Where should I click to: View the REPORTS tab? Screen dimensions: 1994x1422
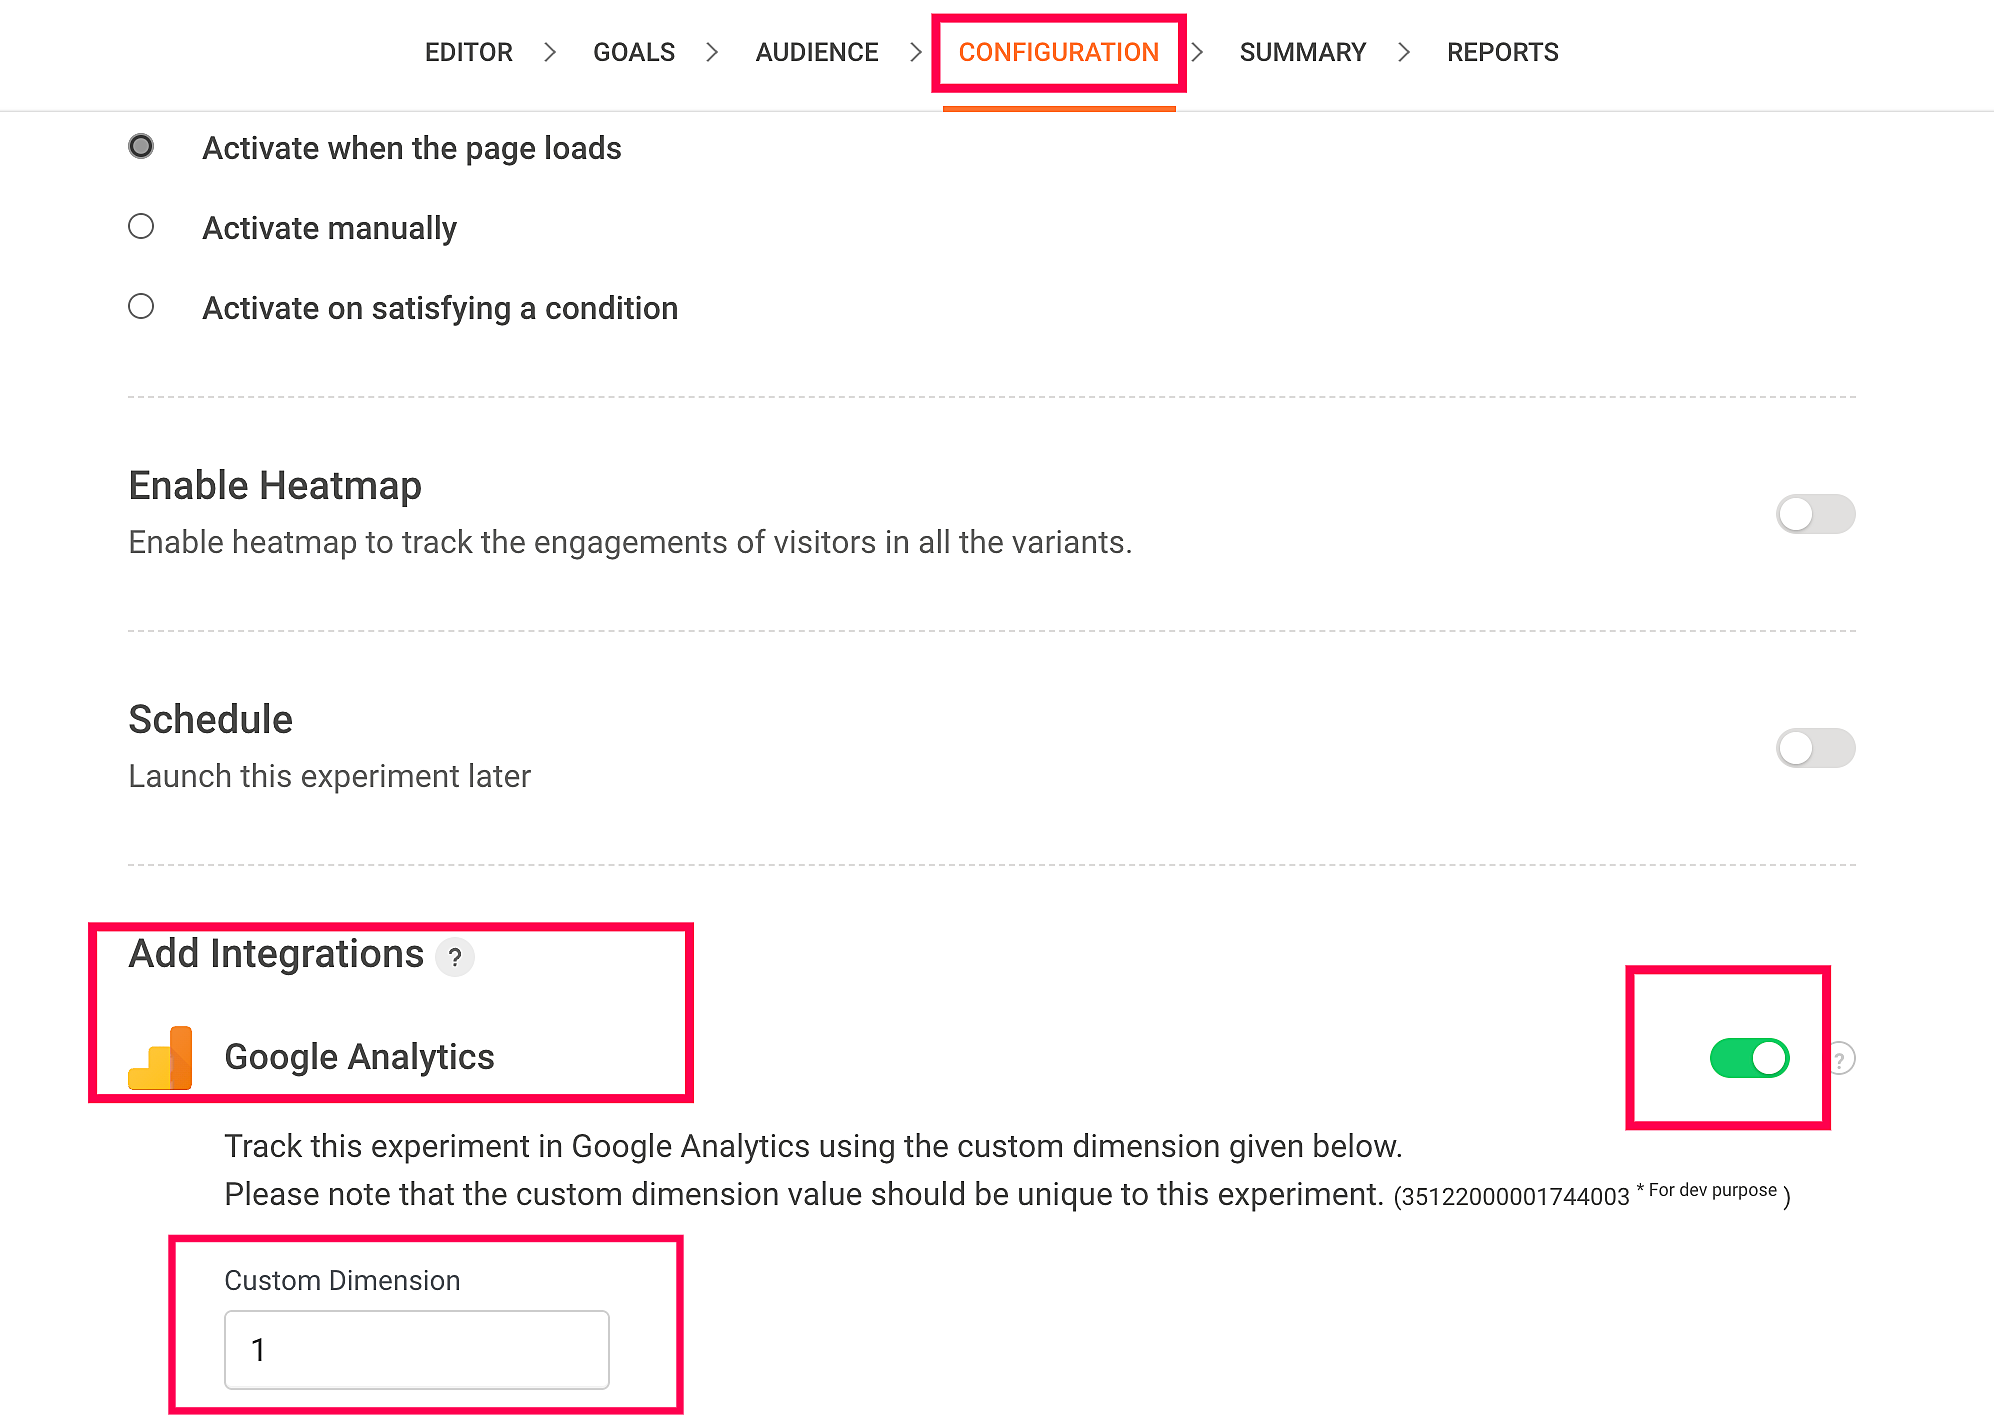(1502, 52)
